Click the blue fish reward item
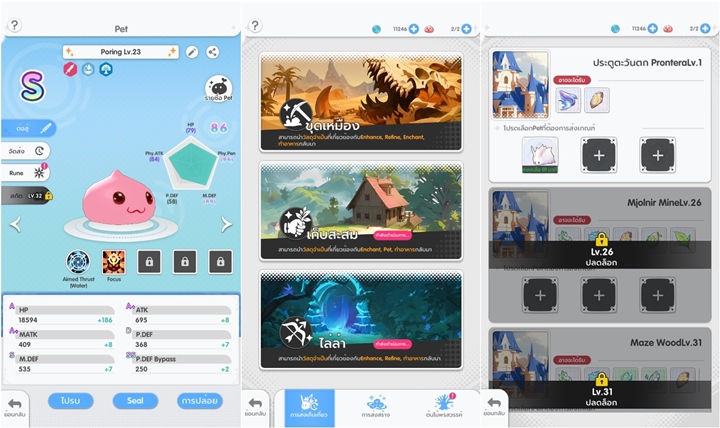Image resolution: width=720 pixels, height=428 pixels. pyautogui.click(x=568, y=100)
